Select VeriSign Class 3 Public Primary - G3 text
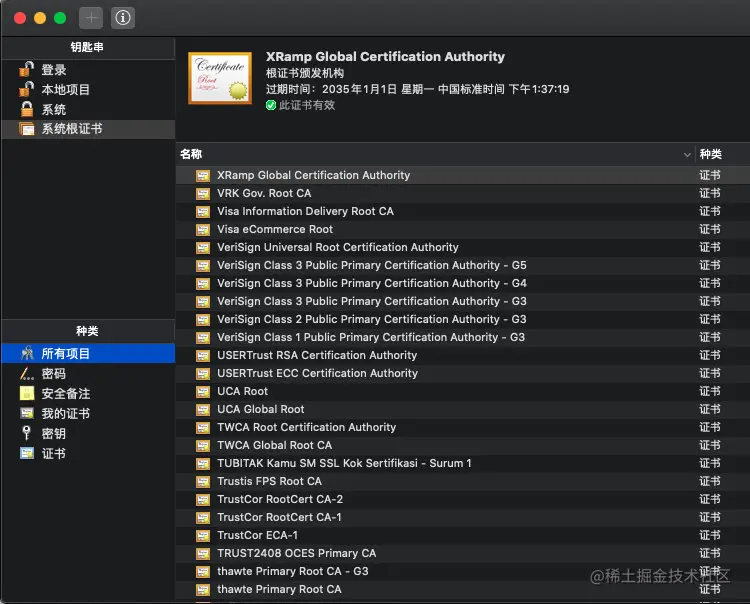Viewport: 750px width, 604px height. pos(372,301)
